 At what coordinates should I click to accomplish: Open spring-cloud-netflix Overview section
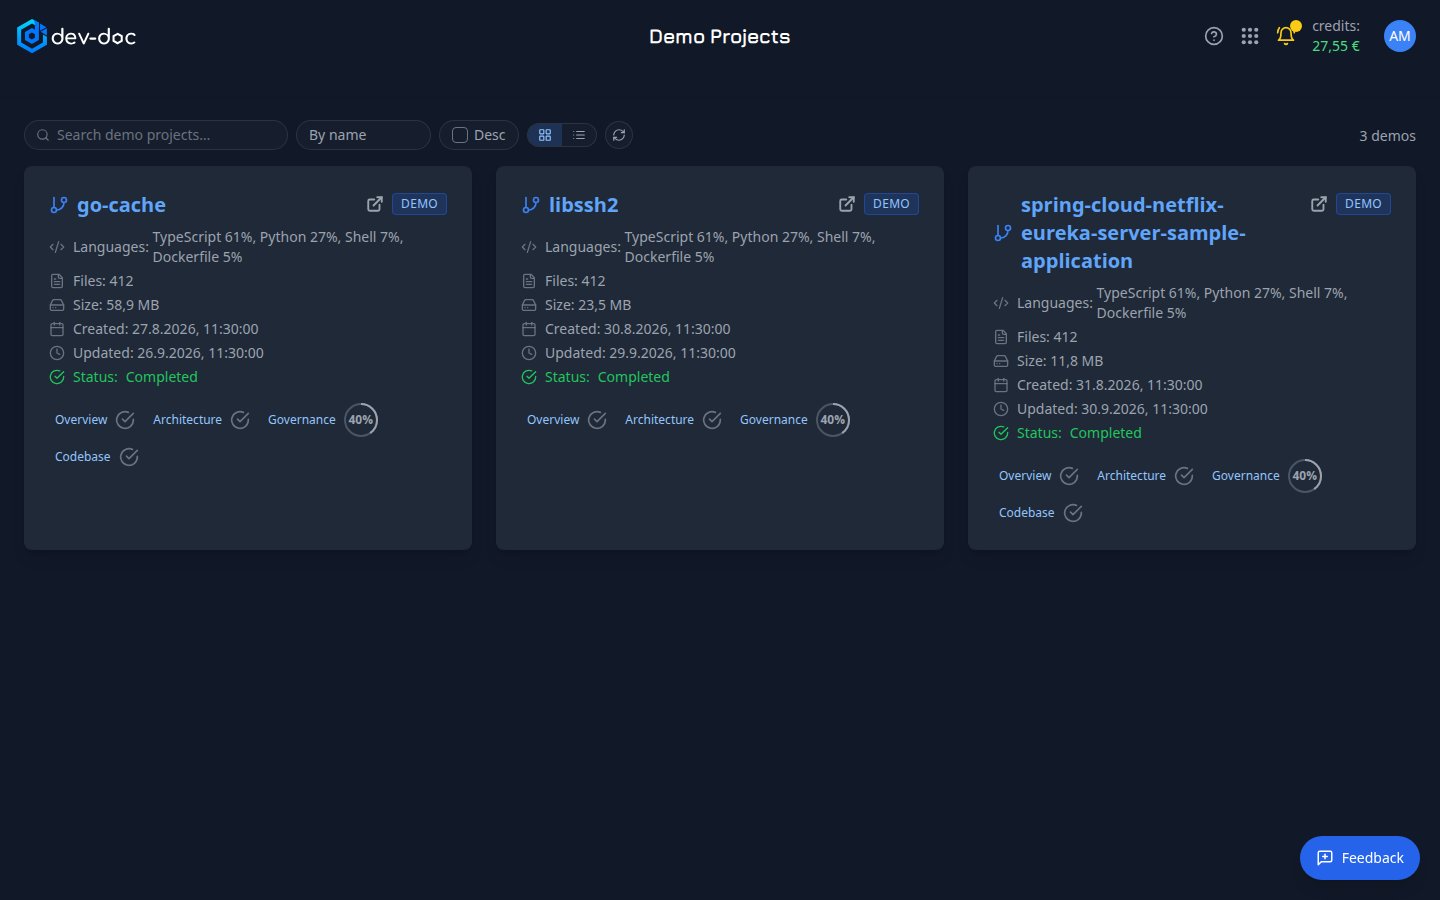tap(1025, 476)
